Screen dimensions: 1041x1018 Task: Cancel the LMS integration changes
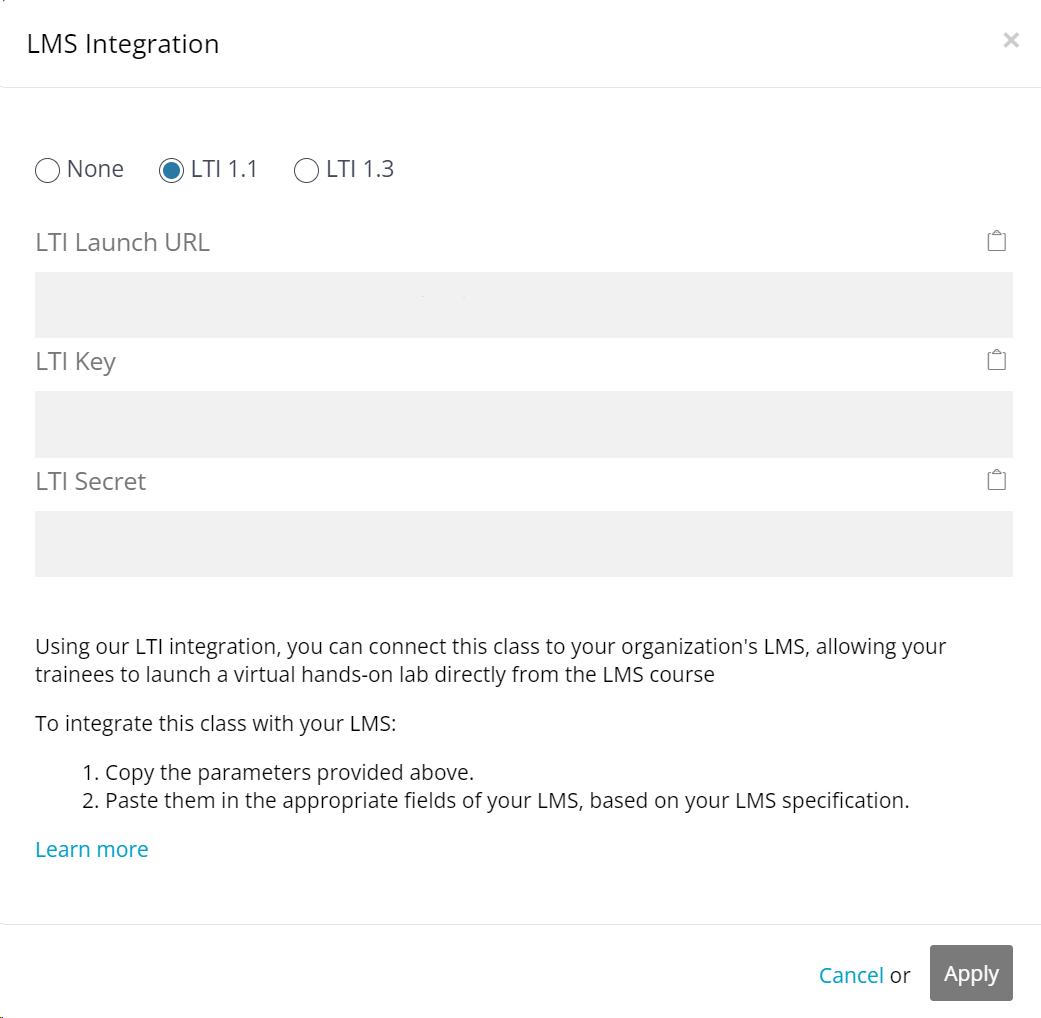[850, 975]
